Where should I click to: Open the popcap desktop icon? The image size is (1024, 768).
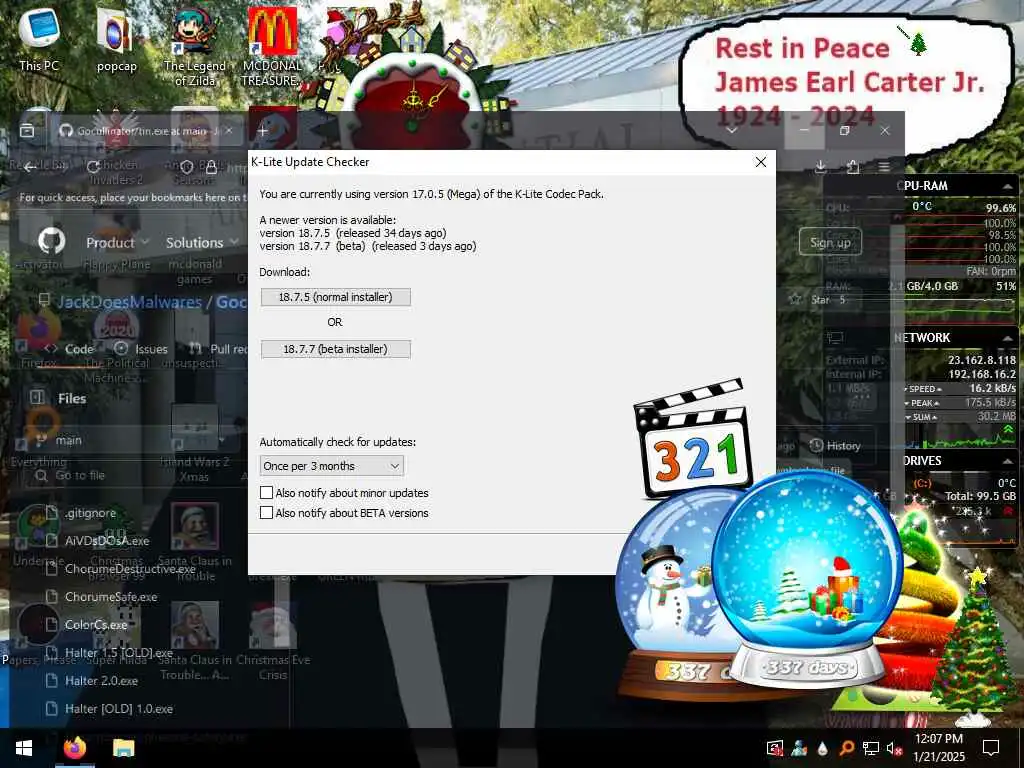[x=116, y=39]
